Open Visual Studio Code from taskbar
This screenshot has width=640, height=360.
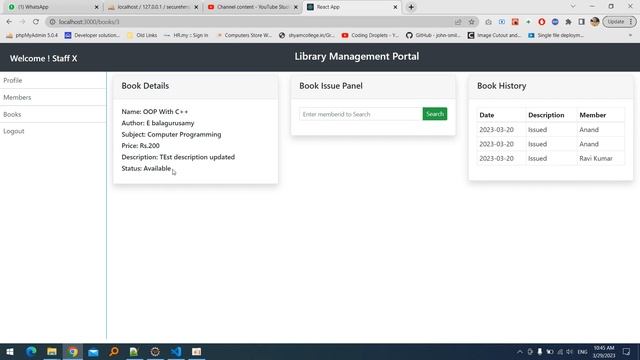pyautogui.click(x=176, y=351)
